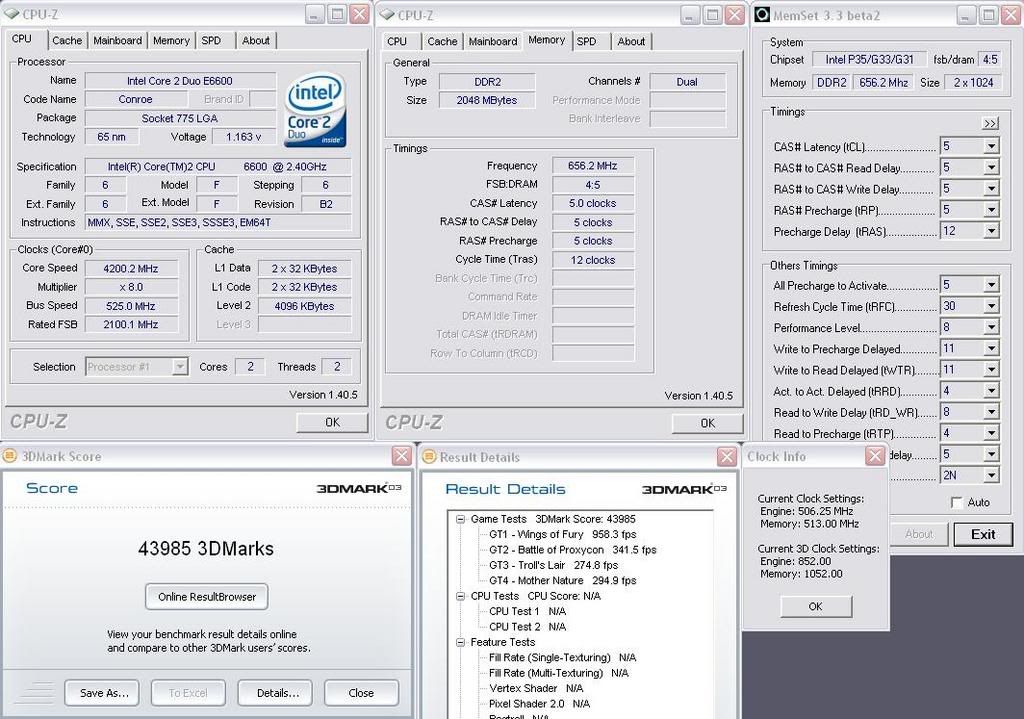Open the Act. to Act. Delayed (tRRD) dropdown

[x=991, y=391]
